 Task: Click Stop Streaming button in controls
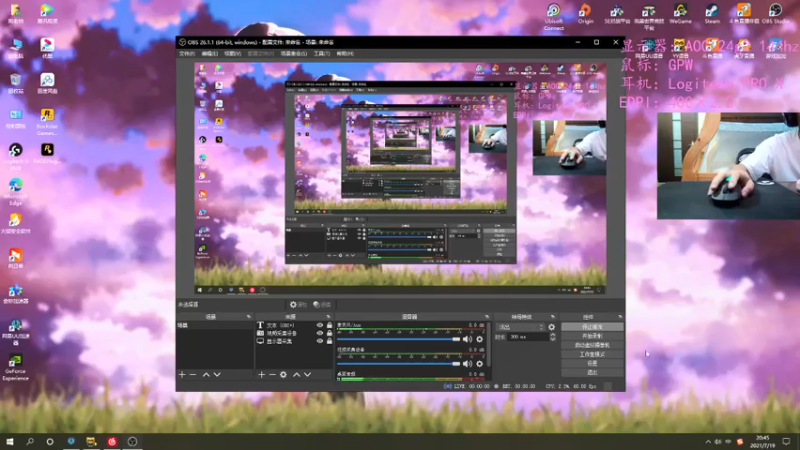pos(592,327)
